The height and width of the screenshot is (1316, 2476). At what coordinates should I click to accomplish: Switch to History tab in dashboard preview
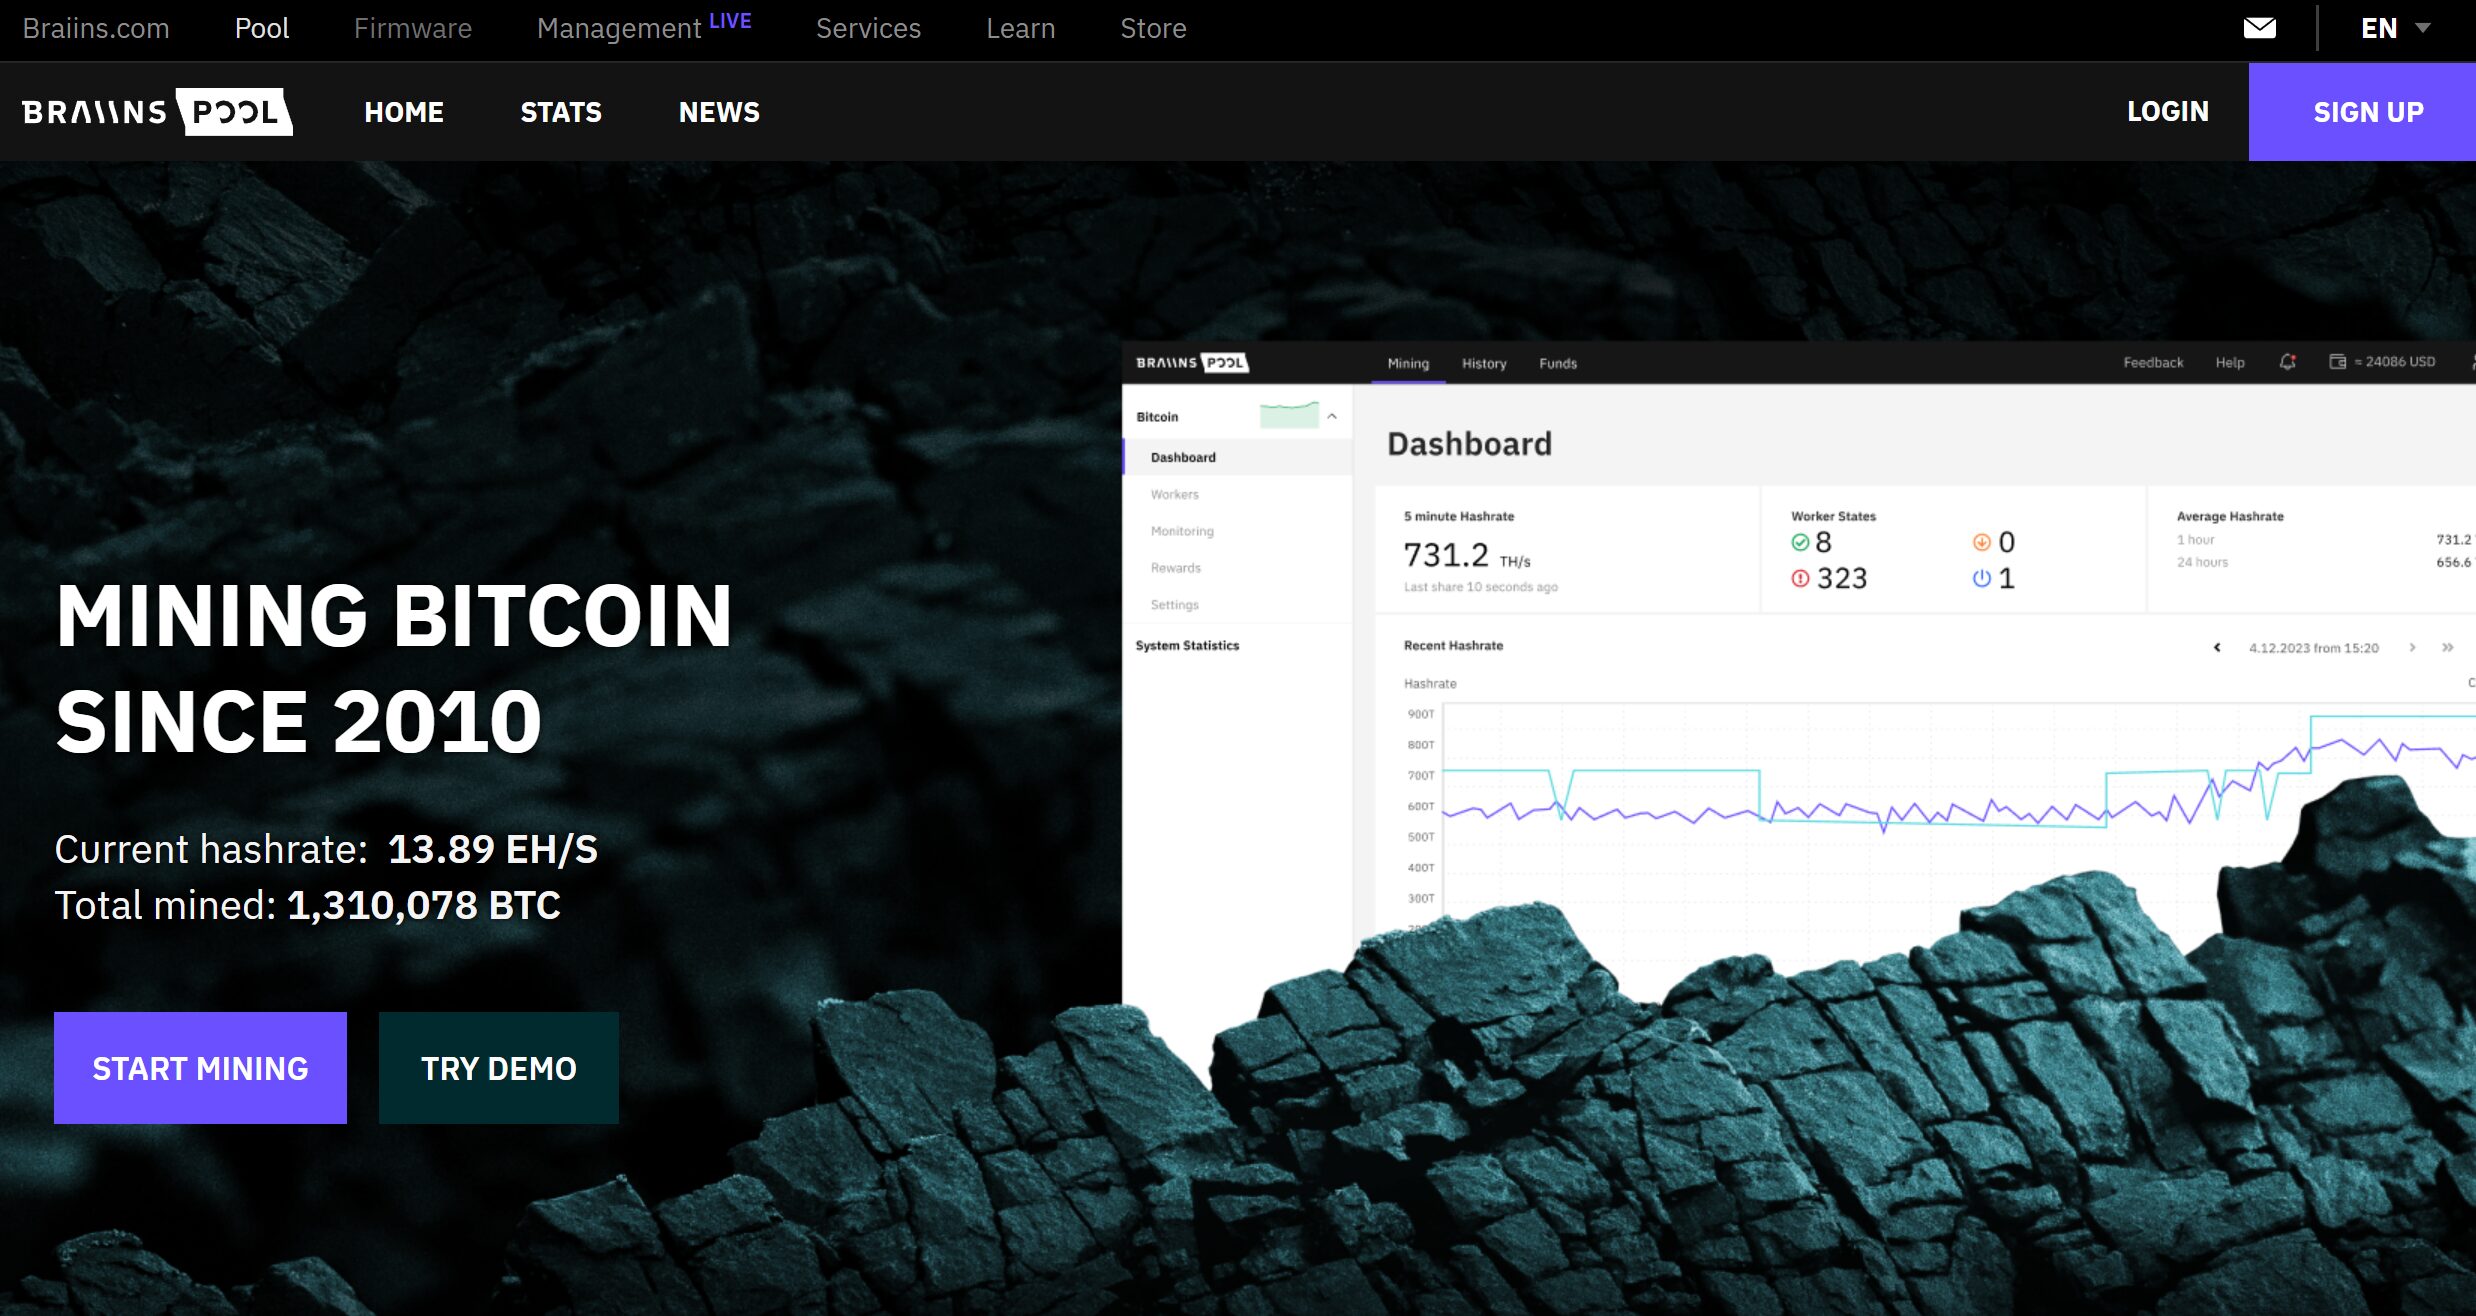pyautogui.click(x=1483, y=363)
